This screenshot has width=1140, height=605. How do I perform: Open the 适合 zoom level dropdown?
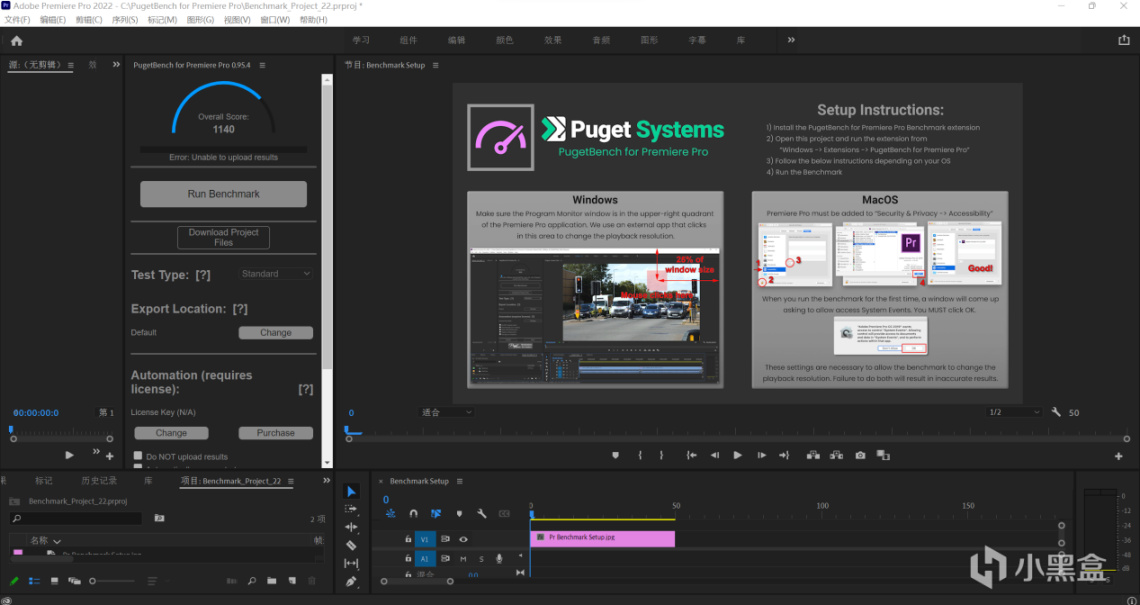[446, 412]
